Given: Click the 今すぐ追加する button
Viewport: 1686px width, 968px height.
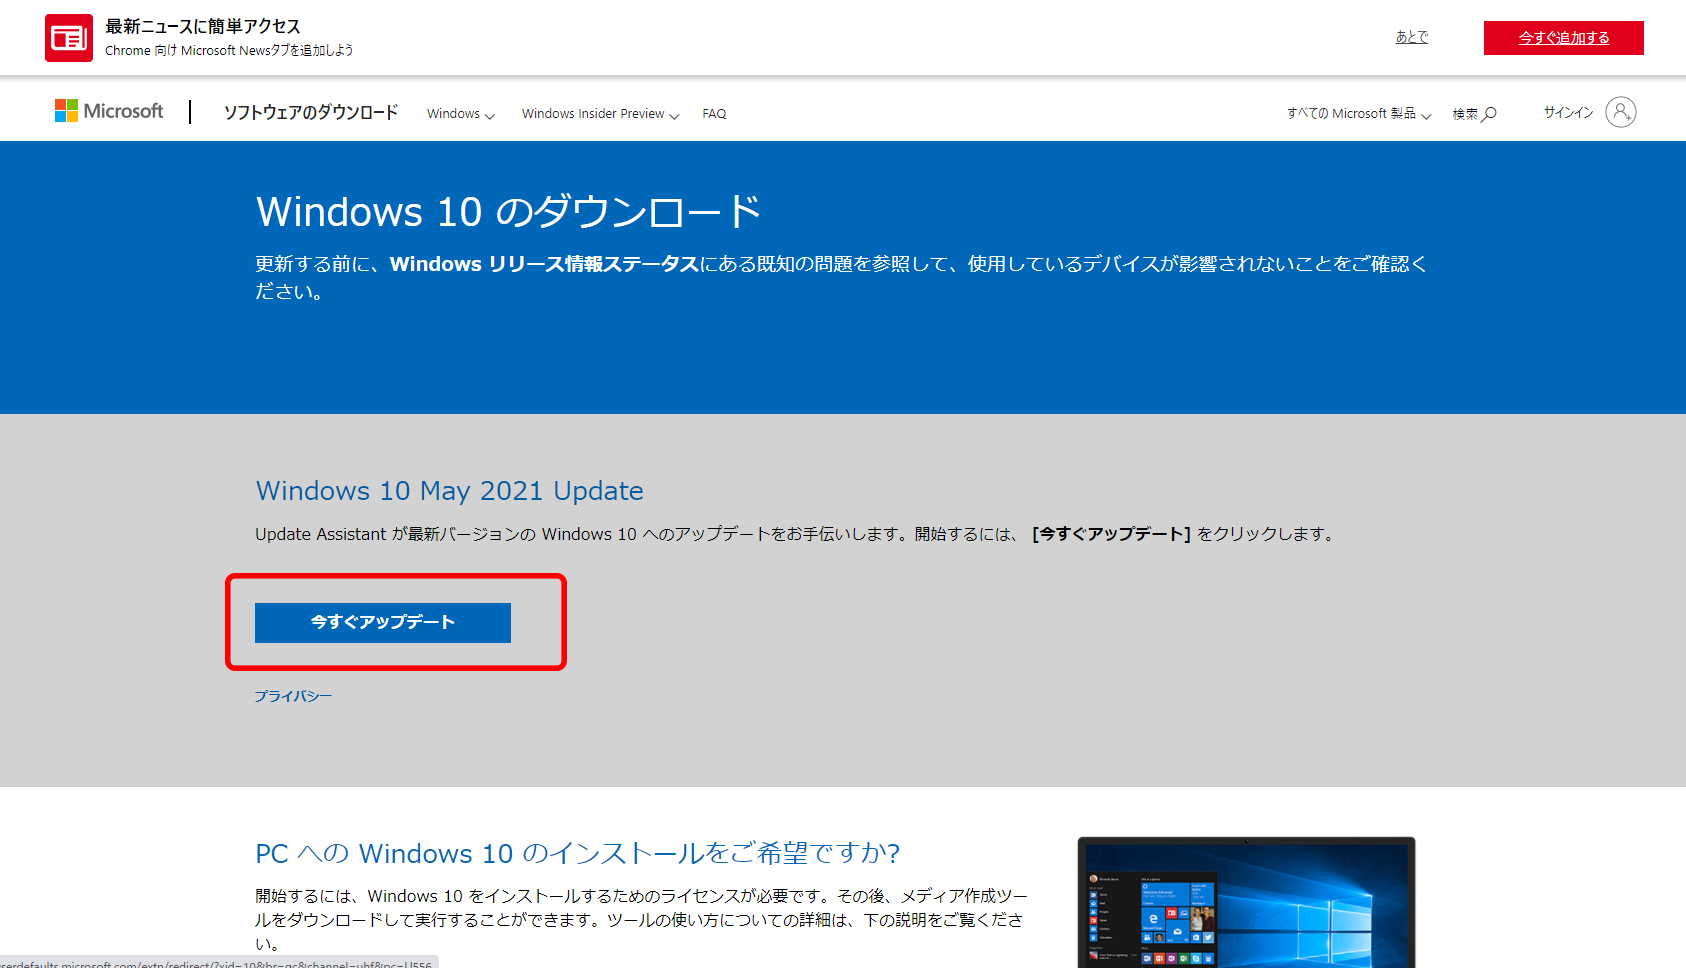Looking at the screenshot, I should pyautogui.click(x=1564, y=38).
